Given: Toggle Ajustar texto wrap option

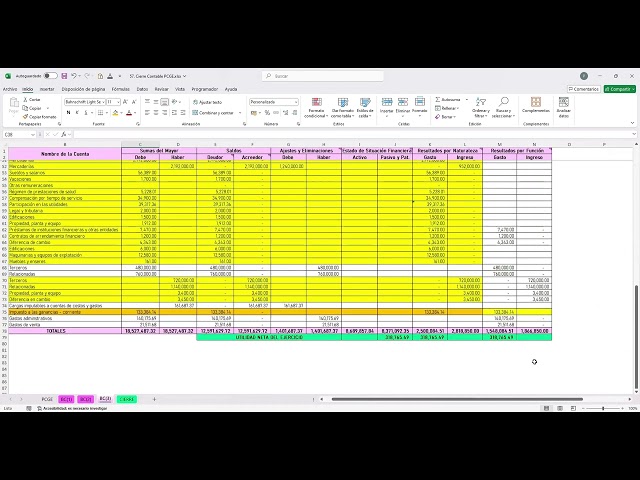Looking at the screenshot, I should 207,102.
